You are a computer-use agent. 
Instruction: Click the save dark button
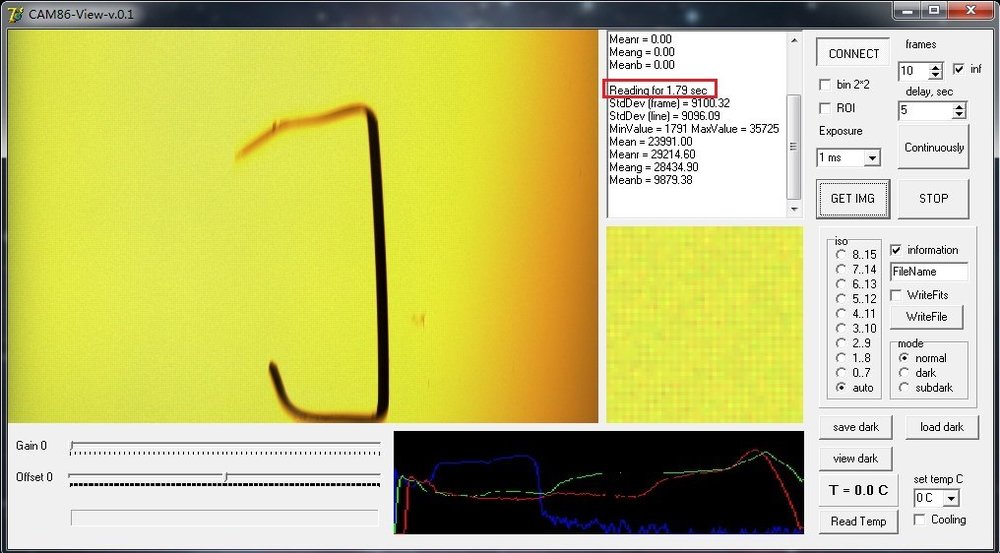(855, 427)
